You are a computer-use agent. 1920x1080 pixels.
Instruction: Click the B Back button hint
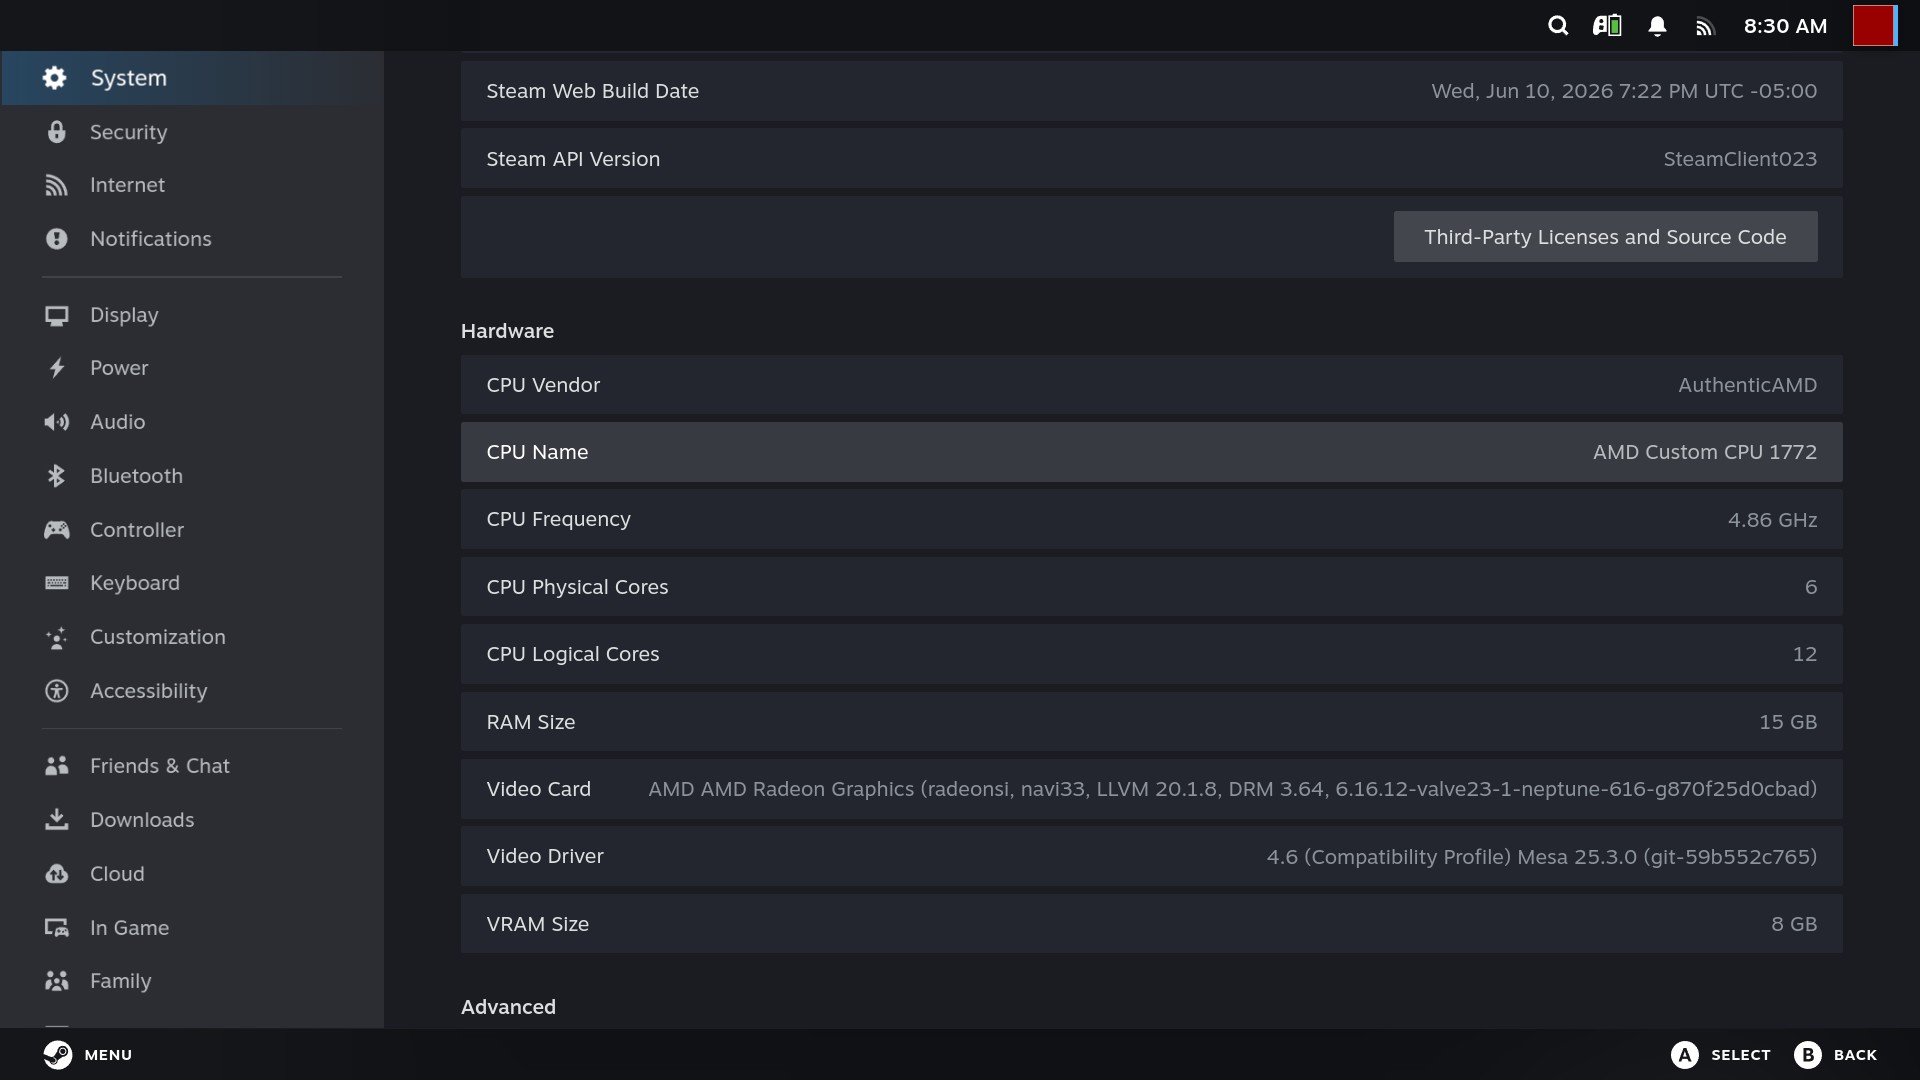pyautogui.click(x=1835, y=1054)
